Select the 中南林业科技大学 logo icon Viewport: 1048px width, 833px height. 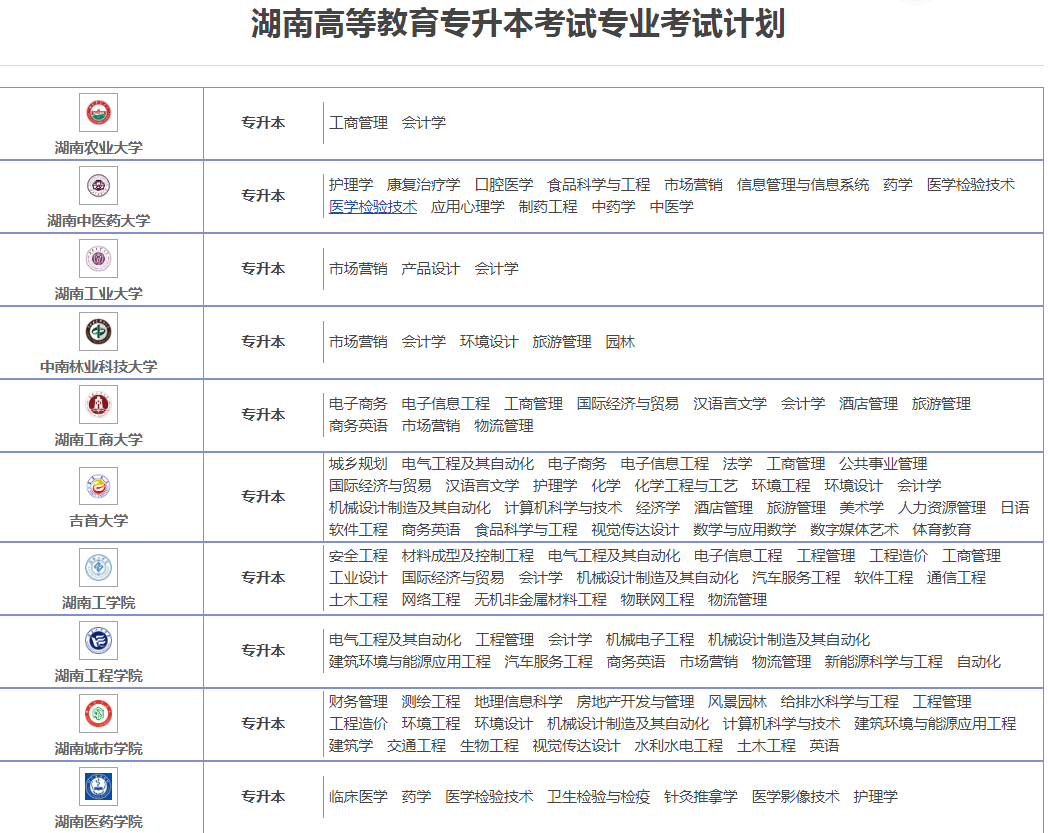tap(98, 332)
